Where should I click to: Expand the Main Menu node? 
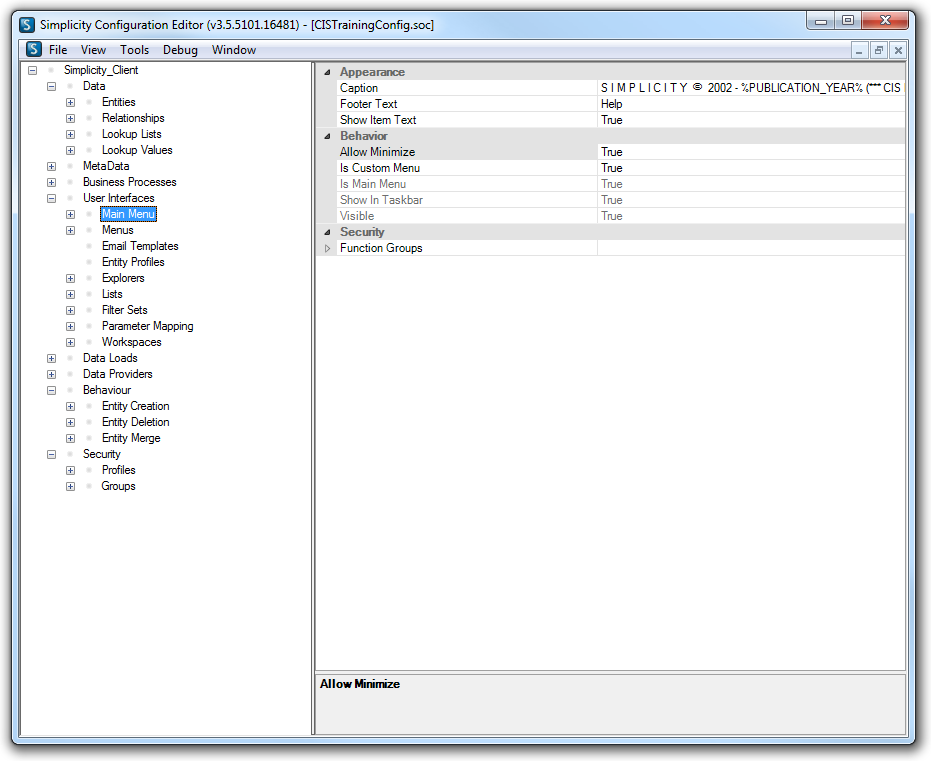click(71, 214)
